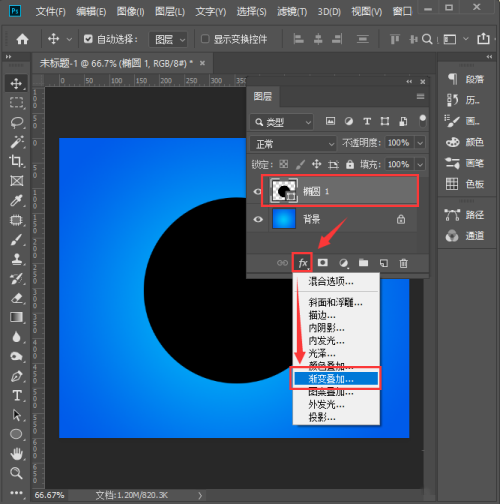Select the Crop tool

tap(16, 161)
